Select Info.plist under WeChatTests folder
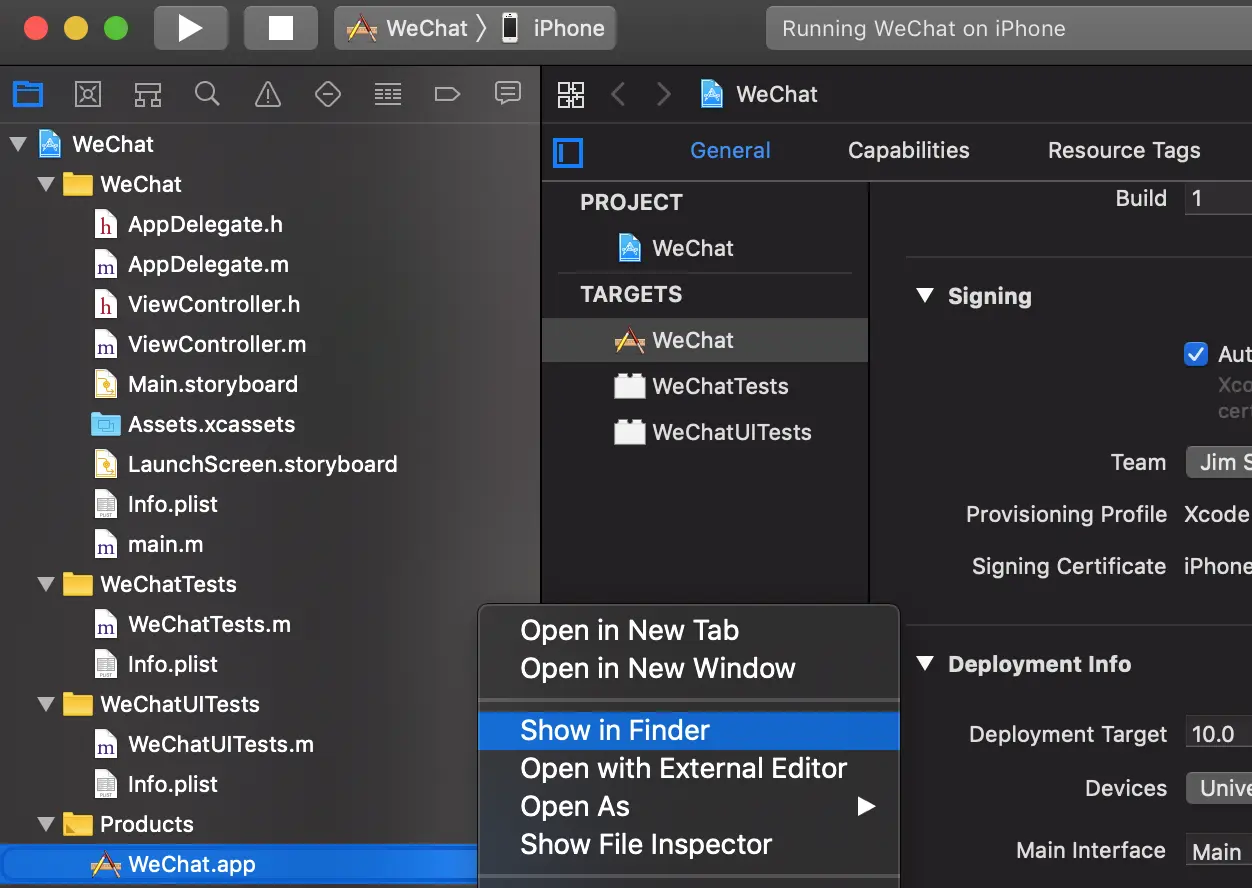Screen dimensions: 1252x888 pos(173,664)
